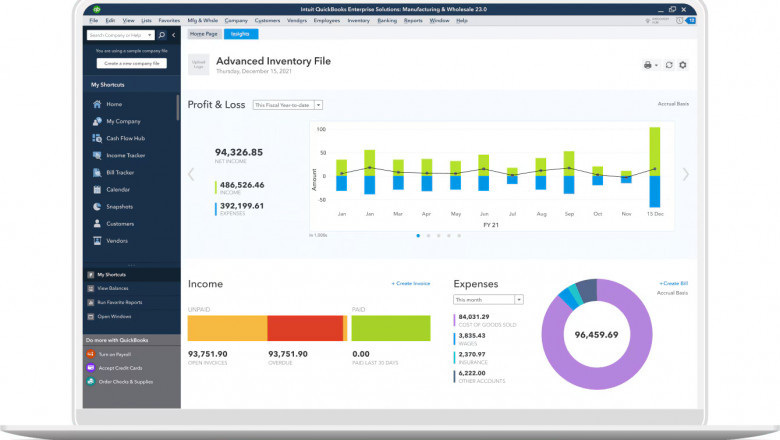Open the File menu
This screenshot has height=440, width=780.
94,20
